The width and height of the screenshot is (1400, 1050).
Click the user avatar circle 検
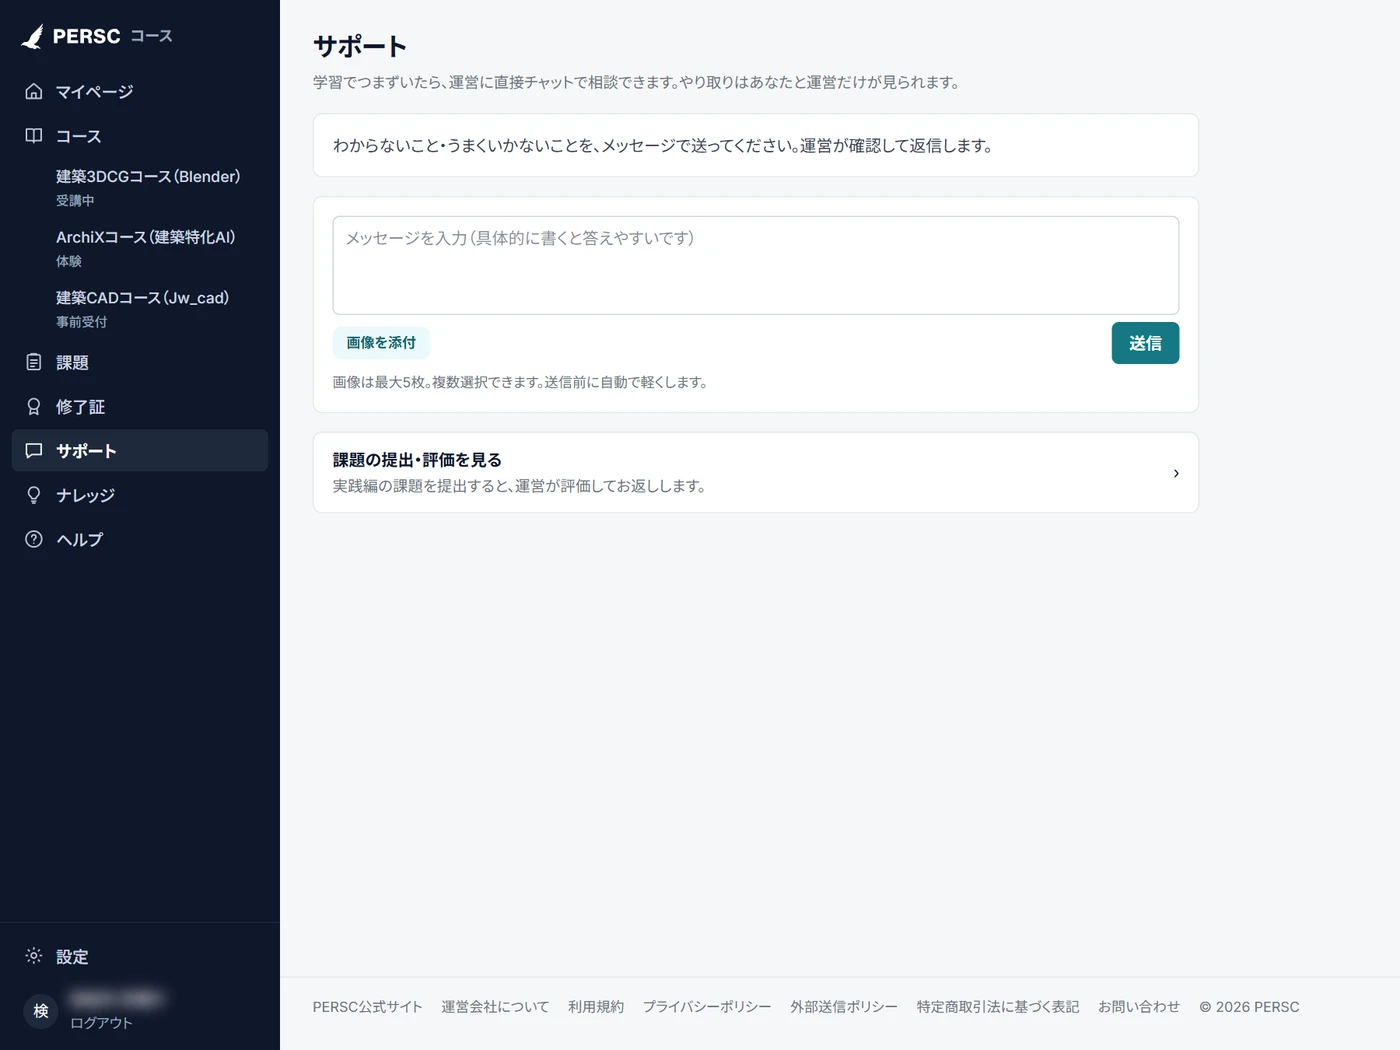[x=41, y=1011]
